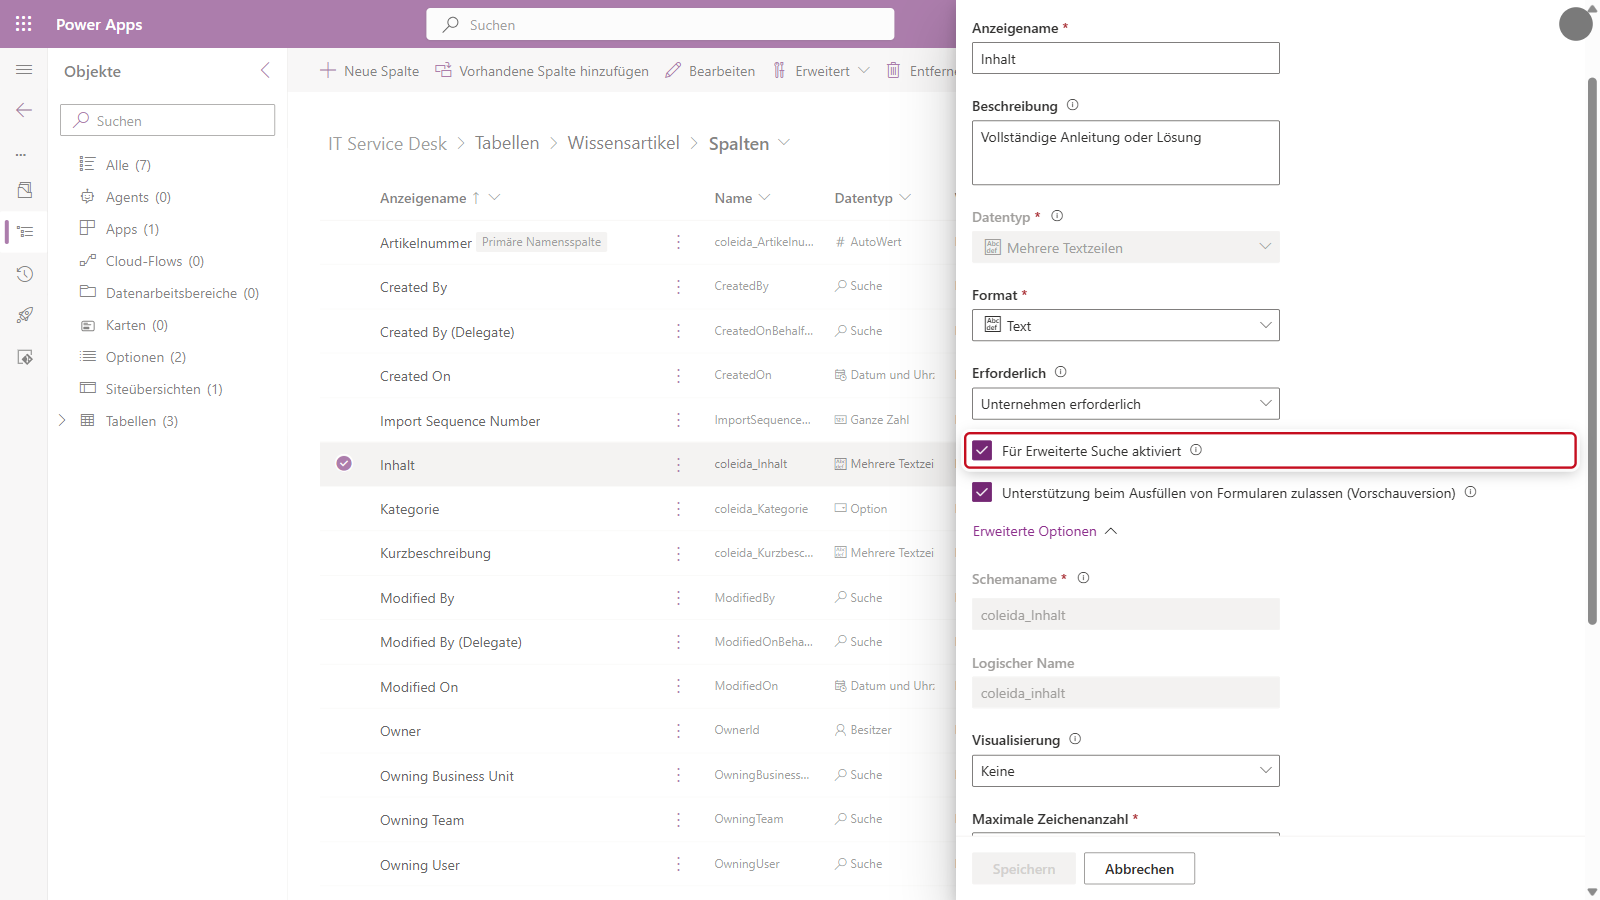This screenshot has width=1600, height=900.
Task: Open Erweitert toolbar dropdown
Action: (x=821, y=71)
